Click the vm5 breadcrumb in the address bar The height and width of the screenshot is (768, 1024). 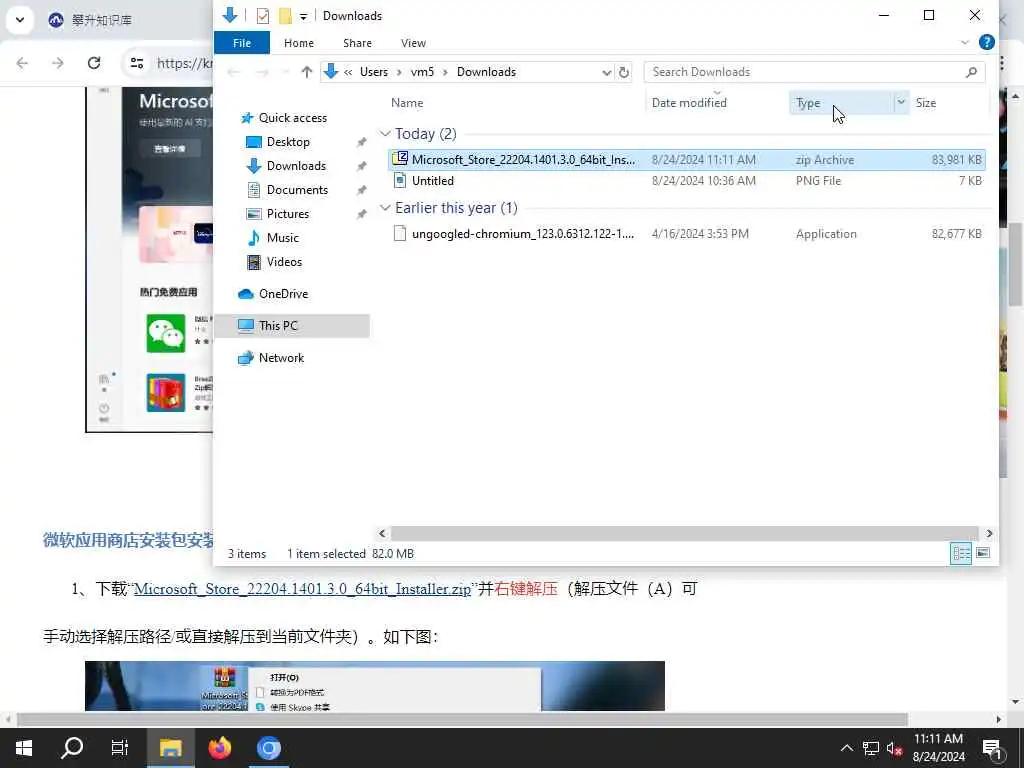pos(422,72)
